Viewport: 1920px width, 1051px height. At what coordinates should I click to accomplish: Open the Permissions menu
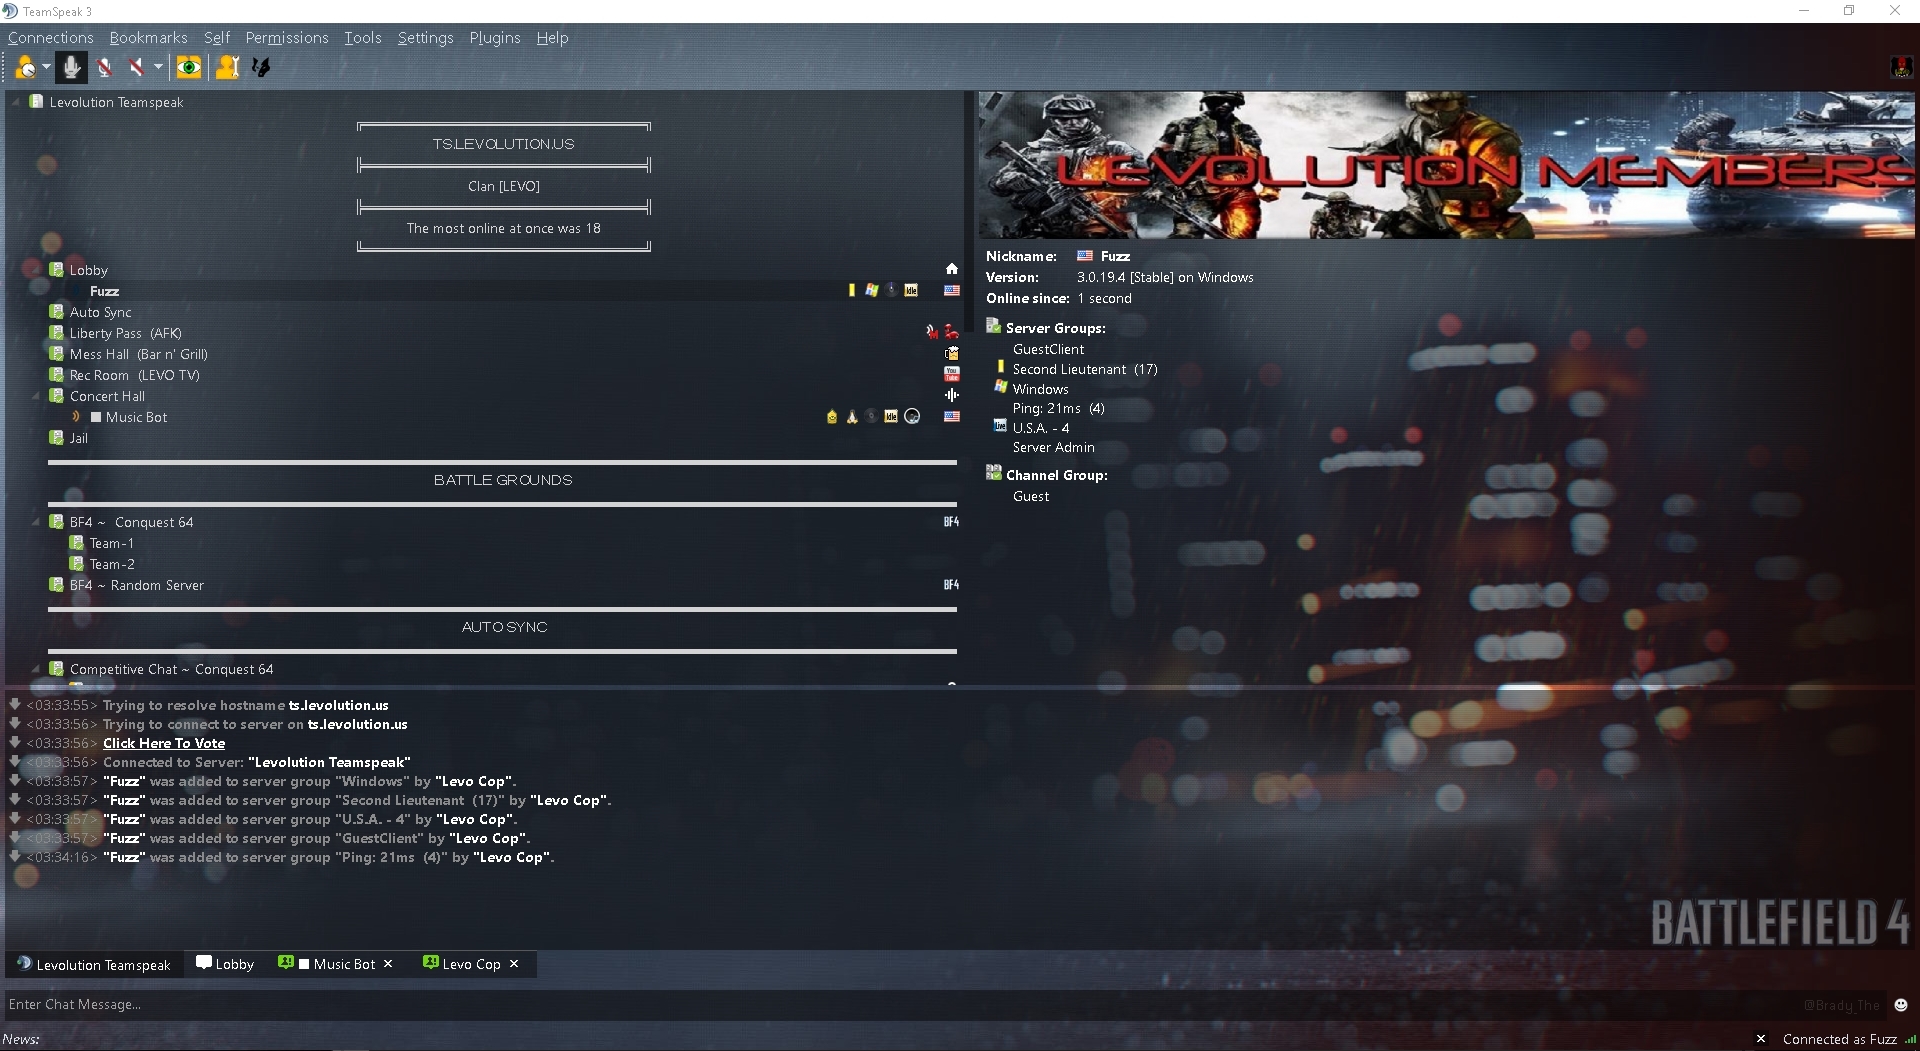tap(287, 38)
